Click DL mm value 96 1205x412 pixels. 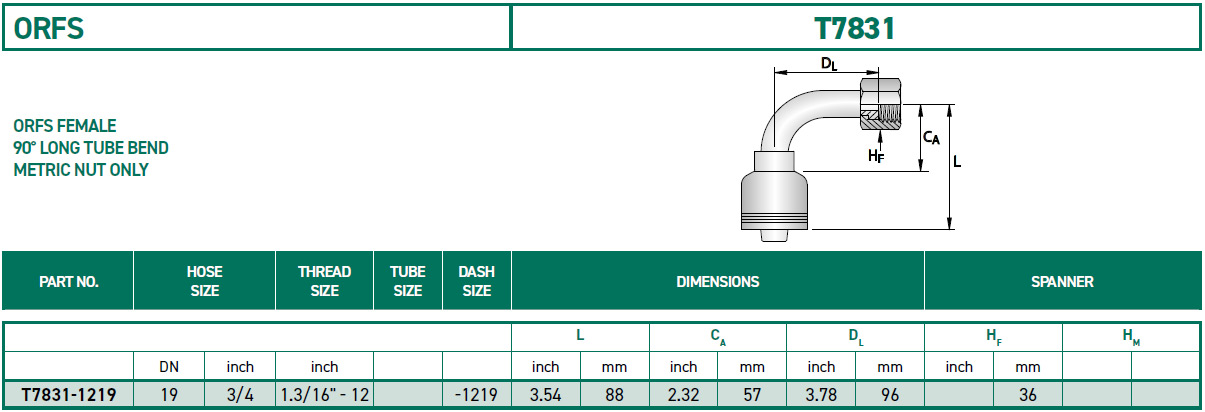pos(890,395)
